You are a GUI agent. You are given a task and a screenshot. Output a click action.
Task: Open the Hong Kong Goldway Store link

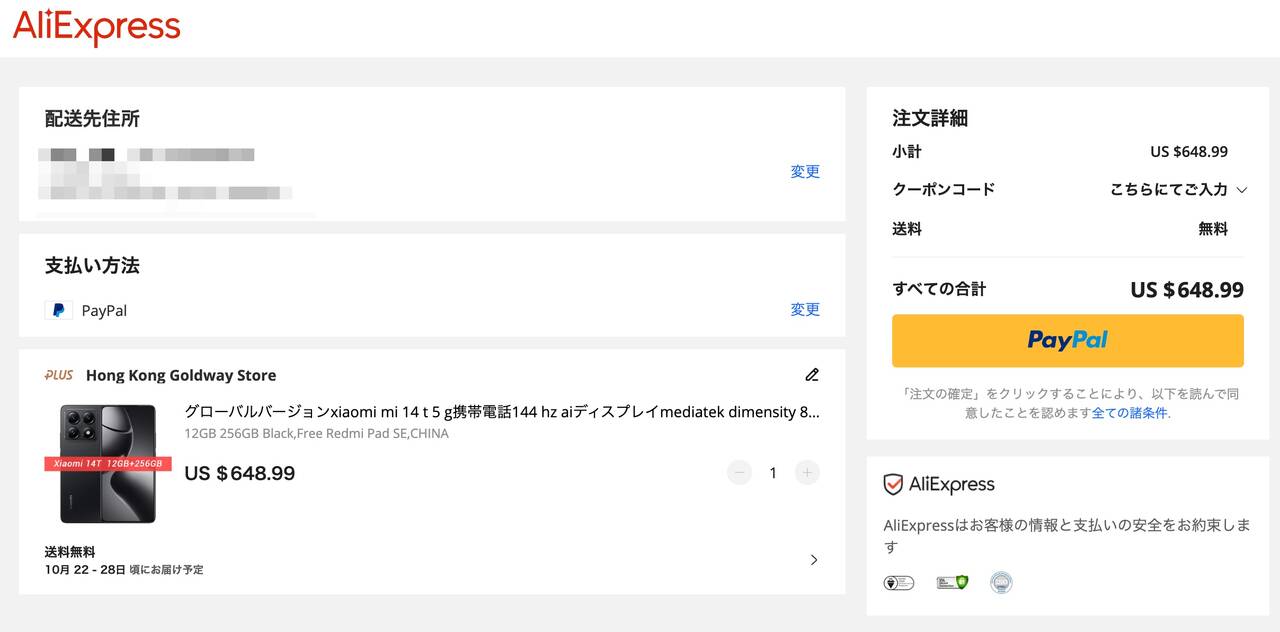(181, 375)
